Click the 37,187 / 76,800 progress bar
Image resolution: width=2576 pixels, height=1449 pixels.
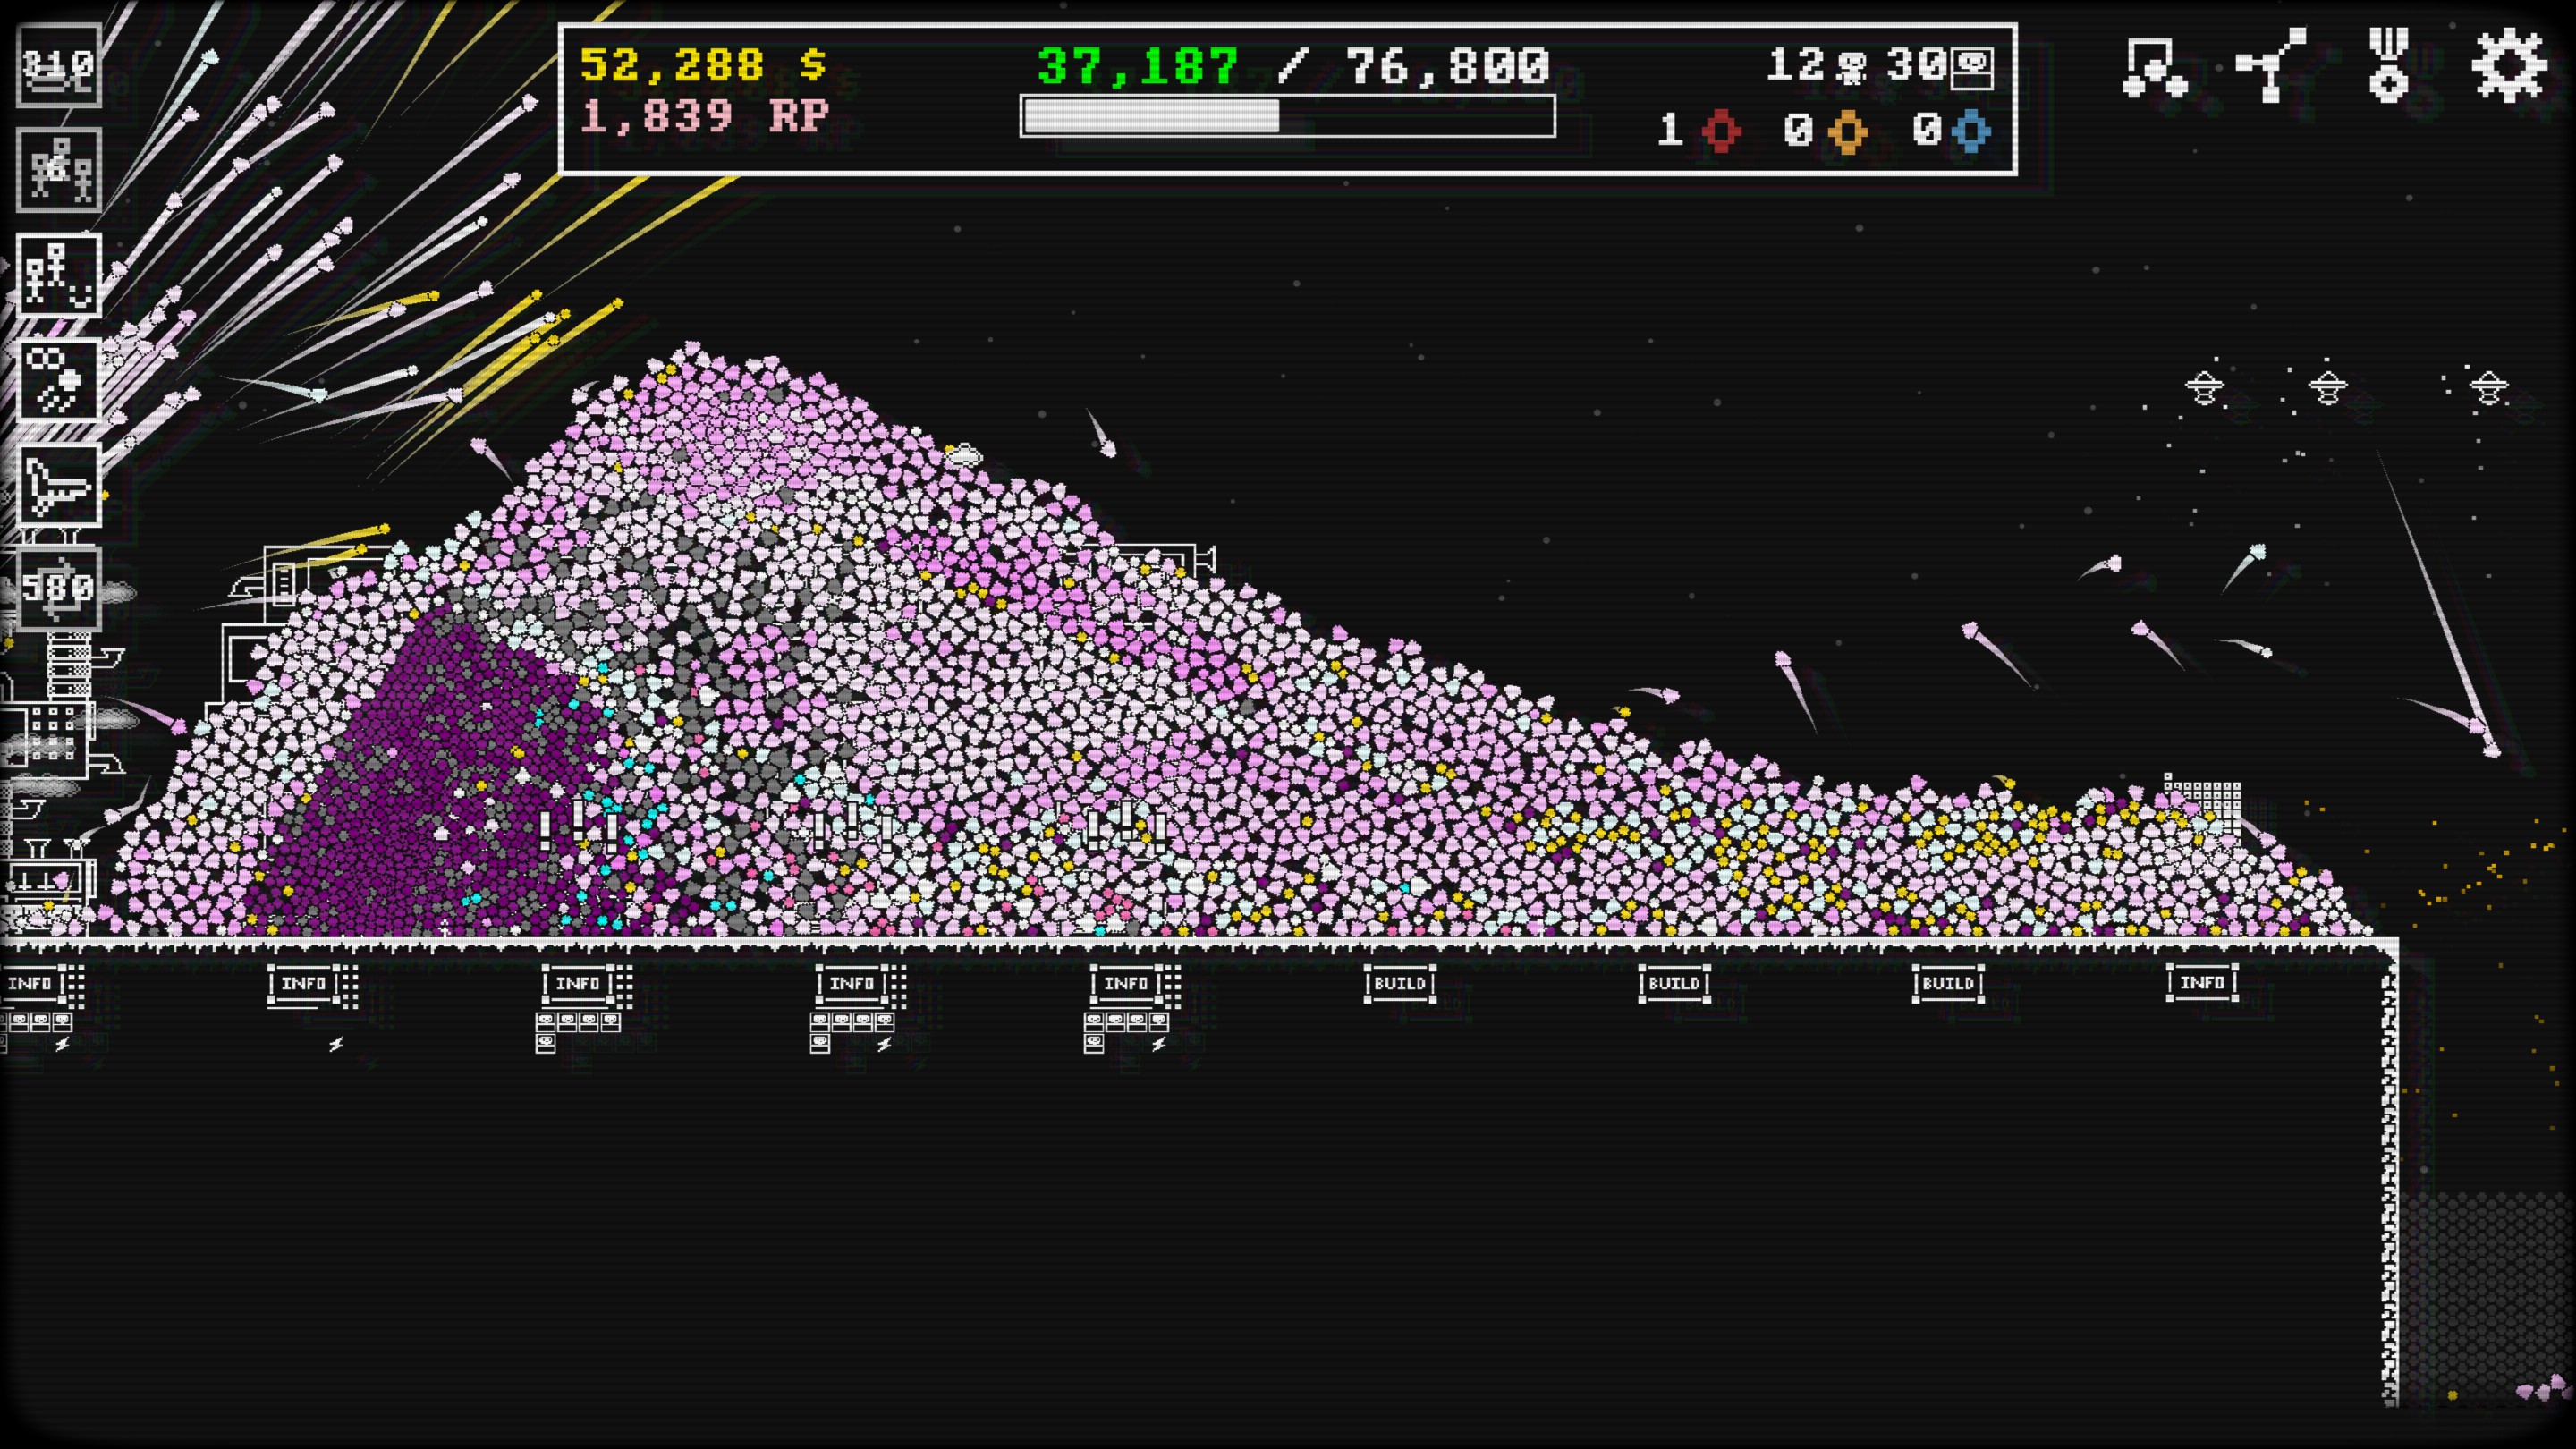click(x=1287, y=116)
